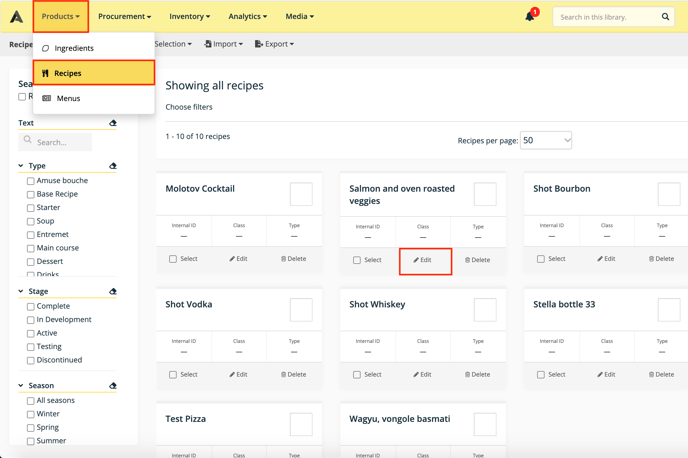Click Test Pizza image placeholder
The image size is (688, 458).
pos(301,424)
